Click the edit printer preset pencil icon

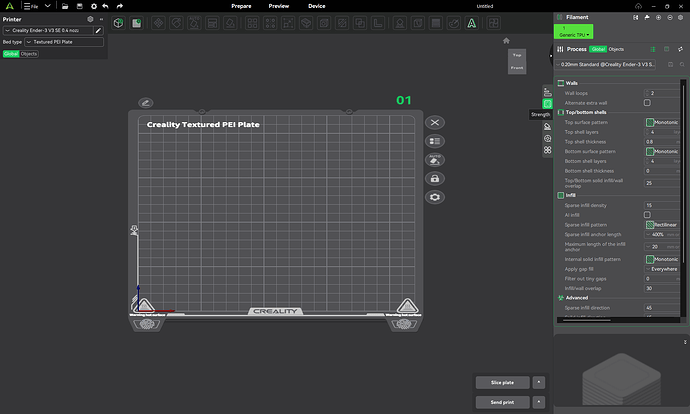click(x=99, y=30)
